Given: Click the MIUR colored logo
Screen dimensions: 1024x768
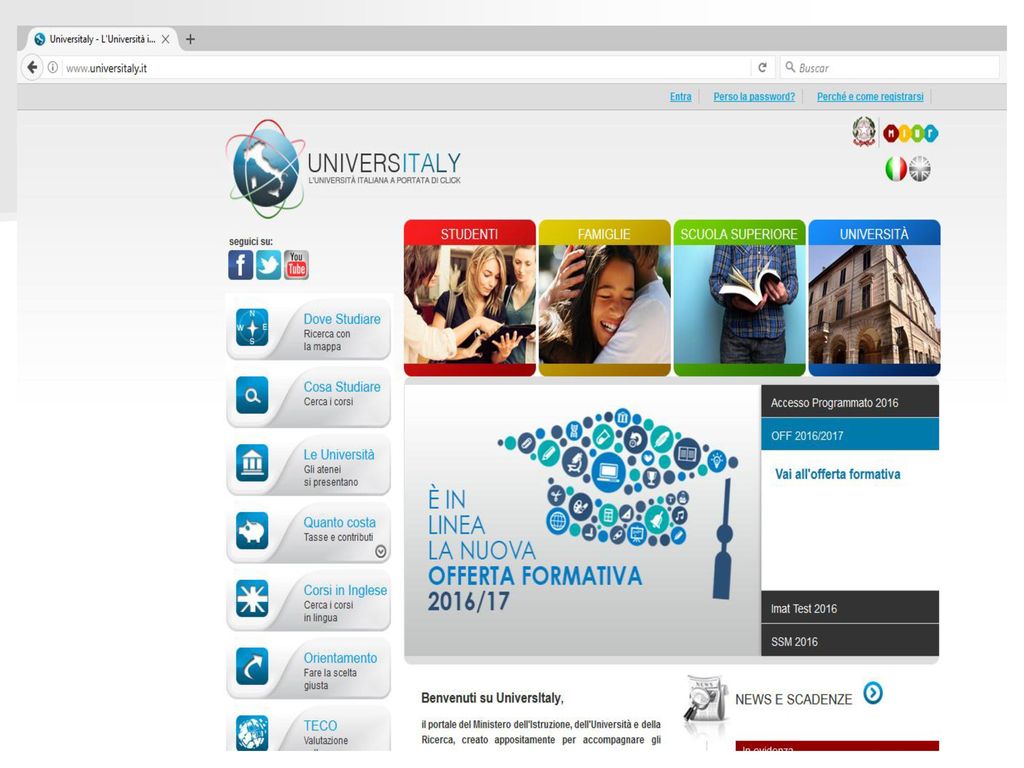Looking at the screenshot, I should click(x=910, y=133).
